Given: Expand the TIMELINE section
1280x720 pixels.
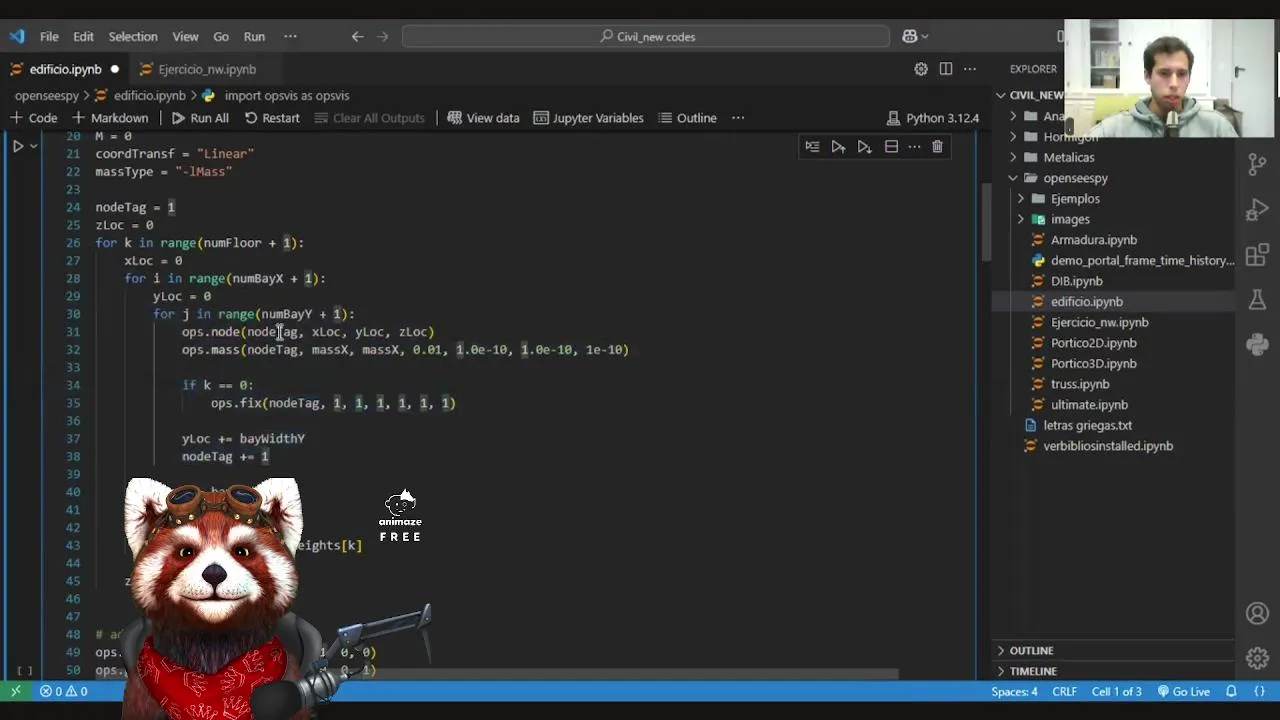Looking at the screenshot, I should point(1033,671).
